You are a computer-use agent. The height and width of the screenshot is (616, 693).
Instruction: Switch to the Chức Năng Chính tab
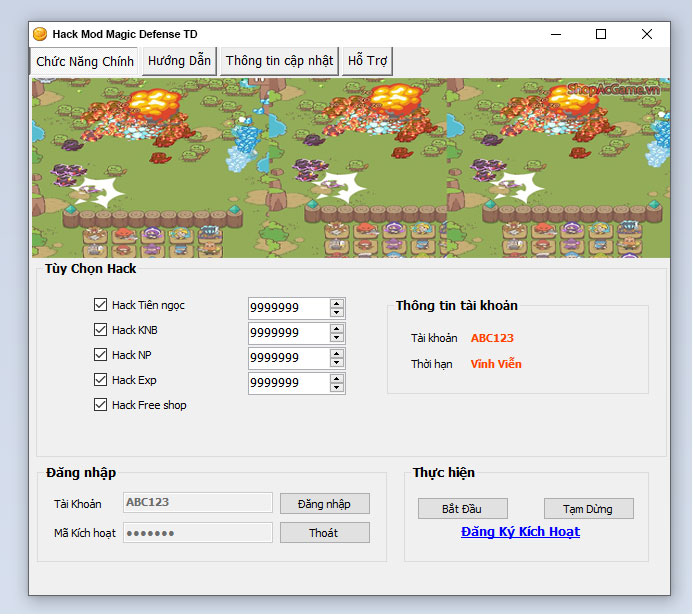click(x=84, y=61)
